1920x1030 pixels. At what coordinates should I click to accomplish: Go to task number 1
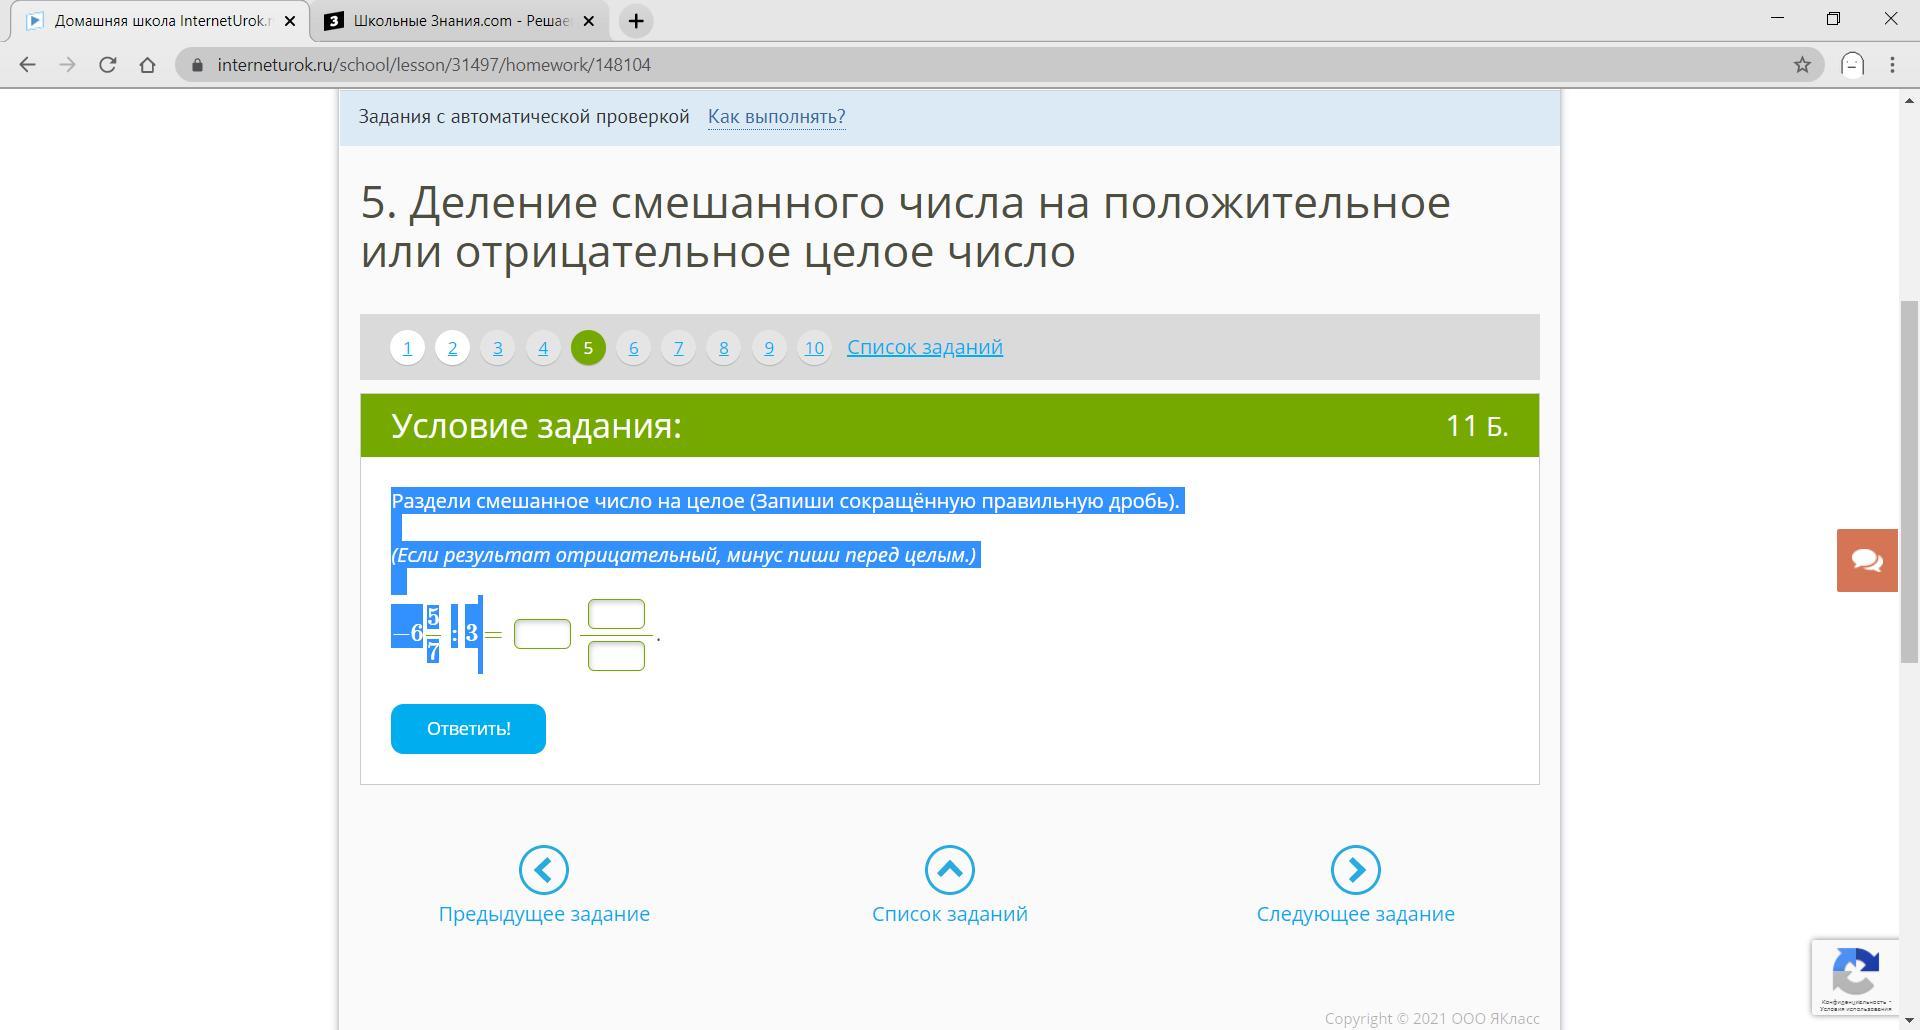tap(407, 348)
